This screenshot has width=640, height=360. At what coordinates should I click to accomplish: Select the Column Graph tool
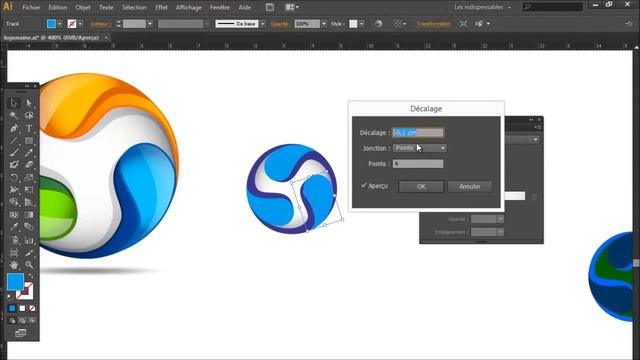click(29, 240)
